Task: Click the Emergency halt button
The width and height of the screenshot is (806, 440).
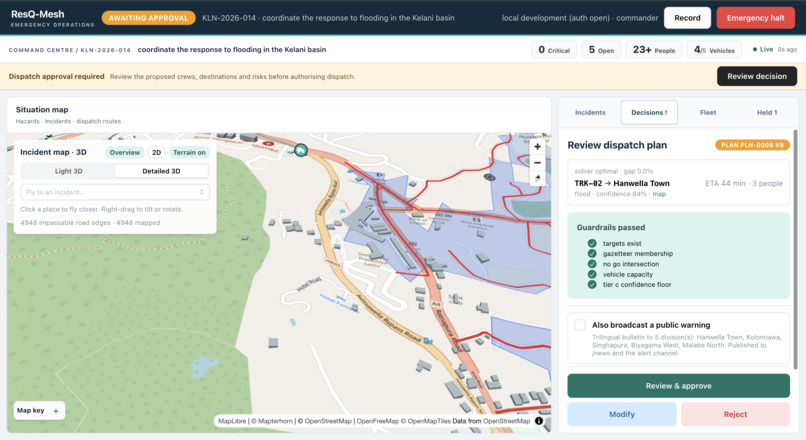Action: (x=755, y=18)
